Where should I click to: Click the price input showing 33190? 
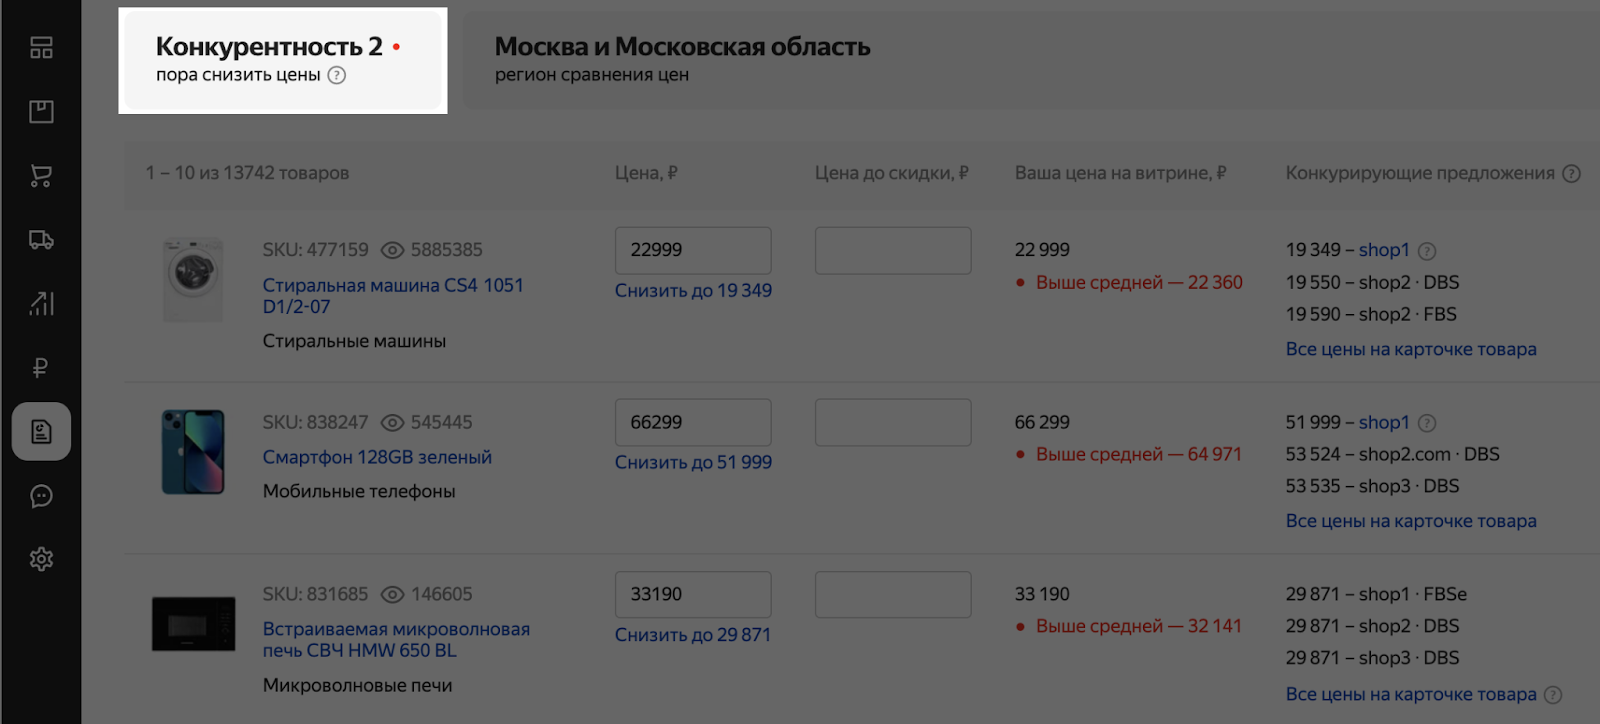click(x=693, y=593)
